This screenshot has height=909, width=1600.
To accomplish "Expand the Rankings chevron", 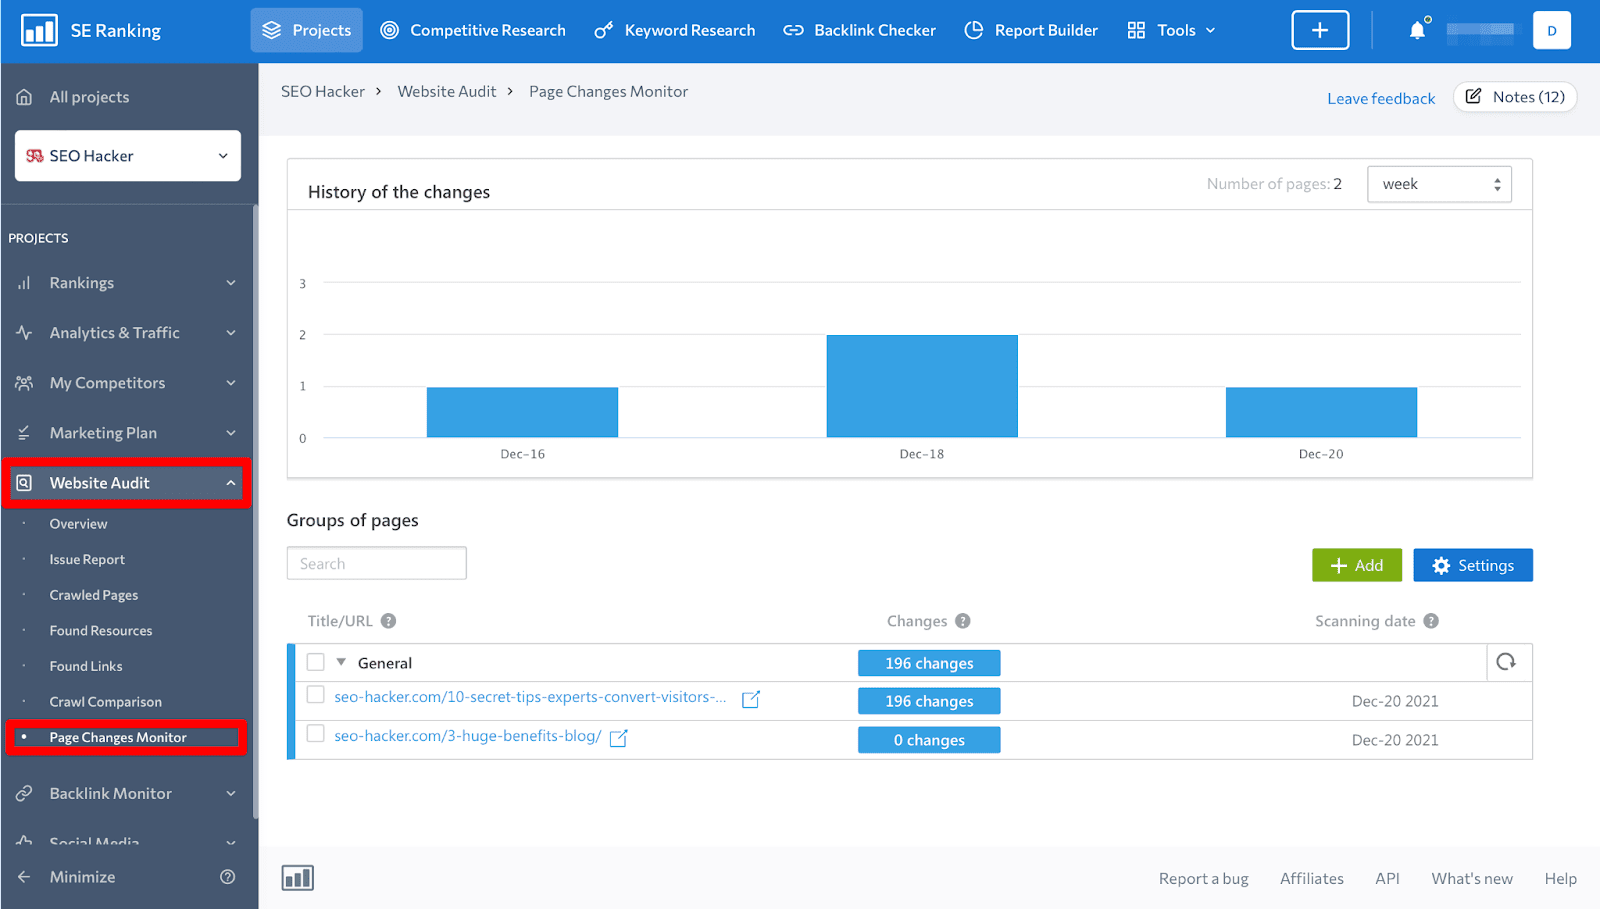I will click(x=231, y=283).
